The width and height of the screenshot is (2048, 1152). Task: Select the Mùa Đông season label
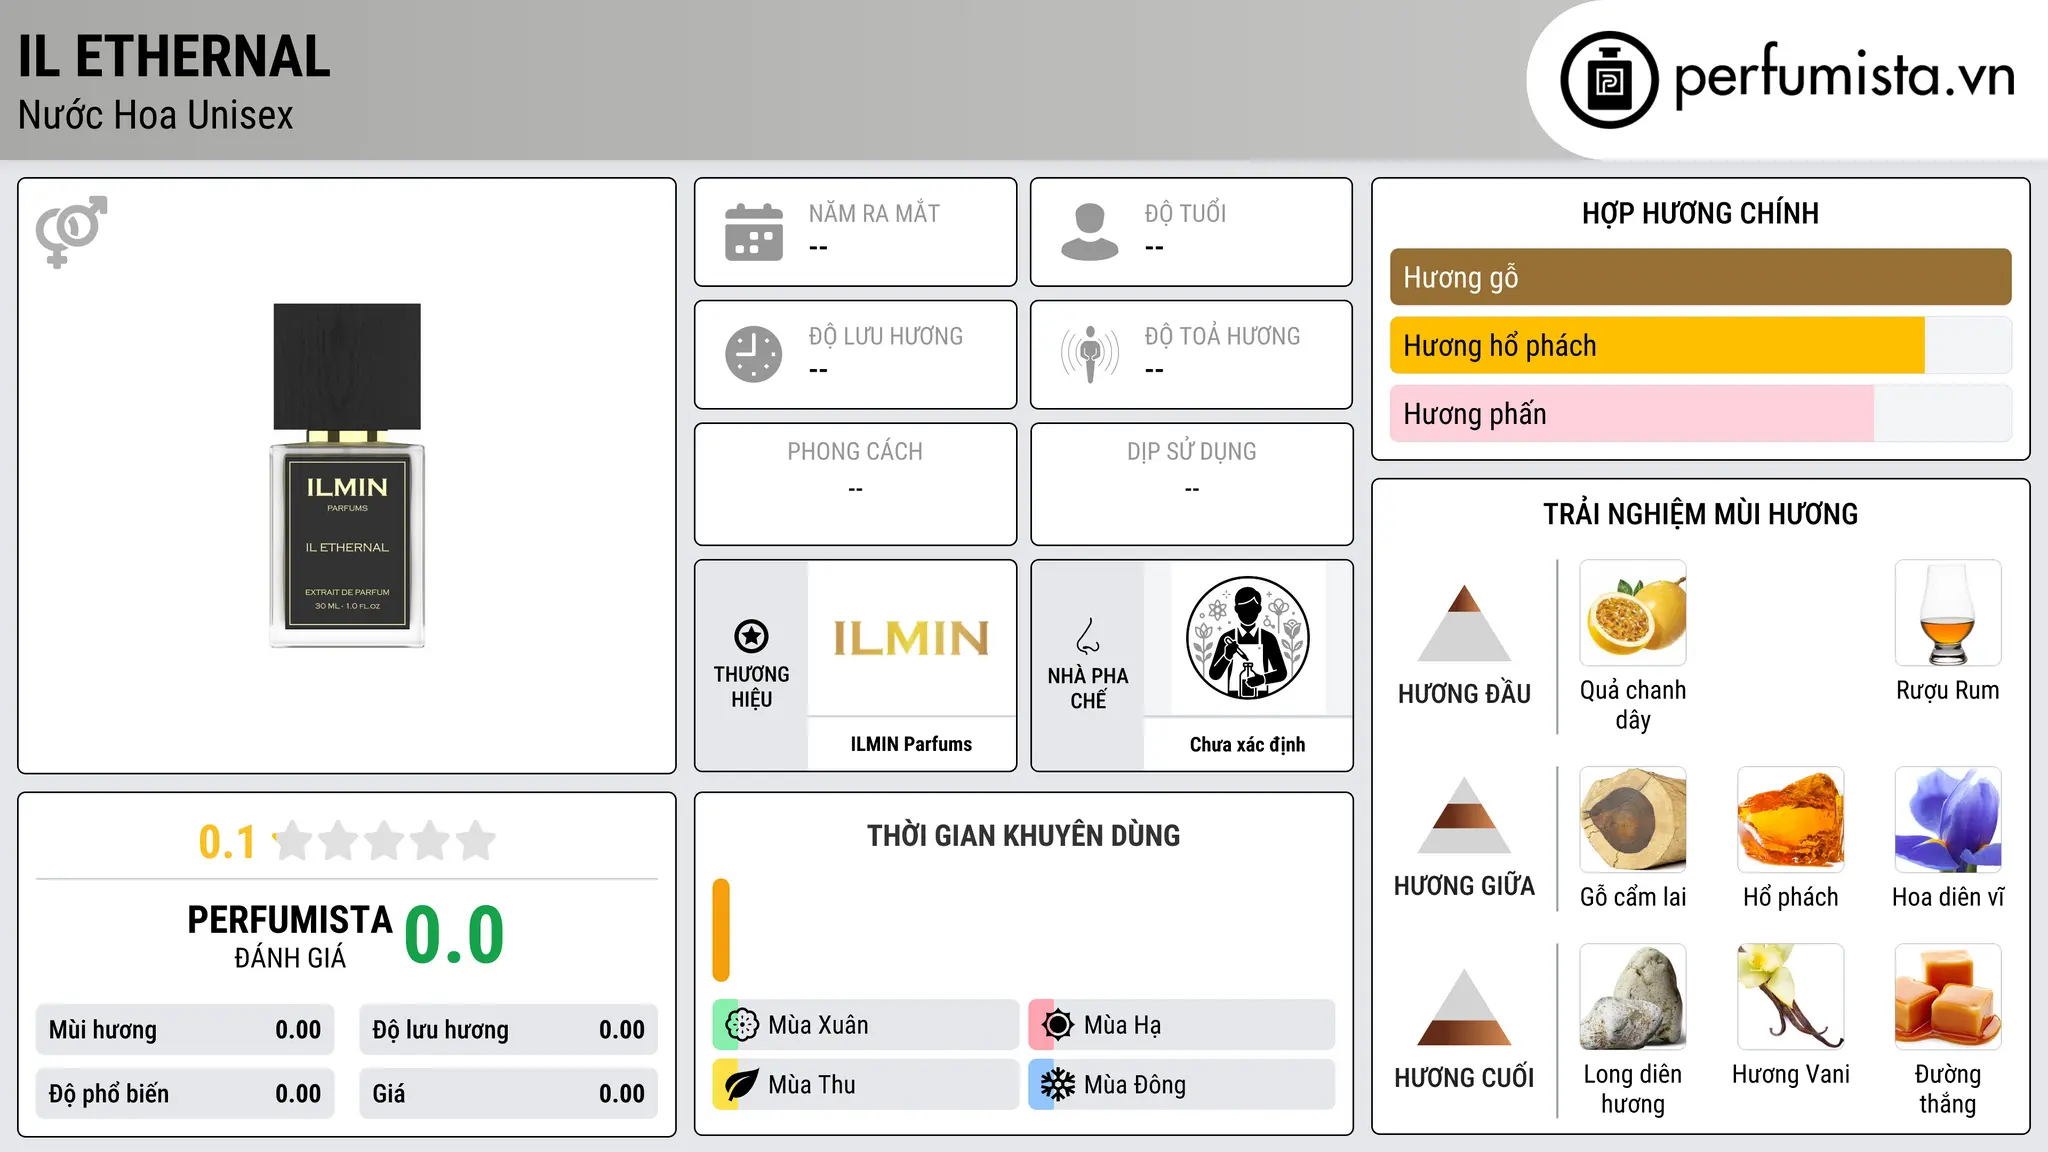1134,1085
